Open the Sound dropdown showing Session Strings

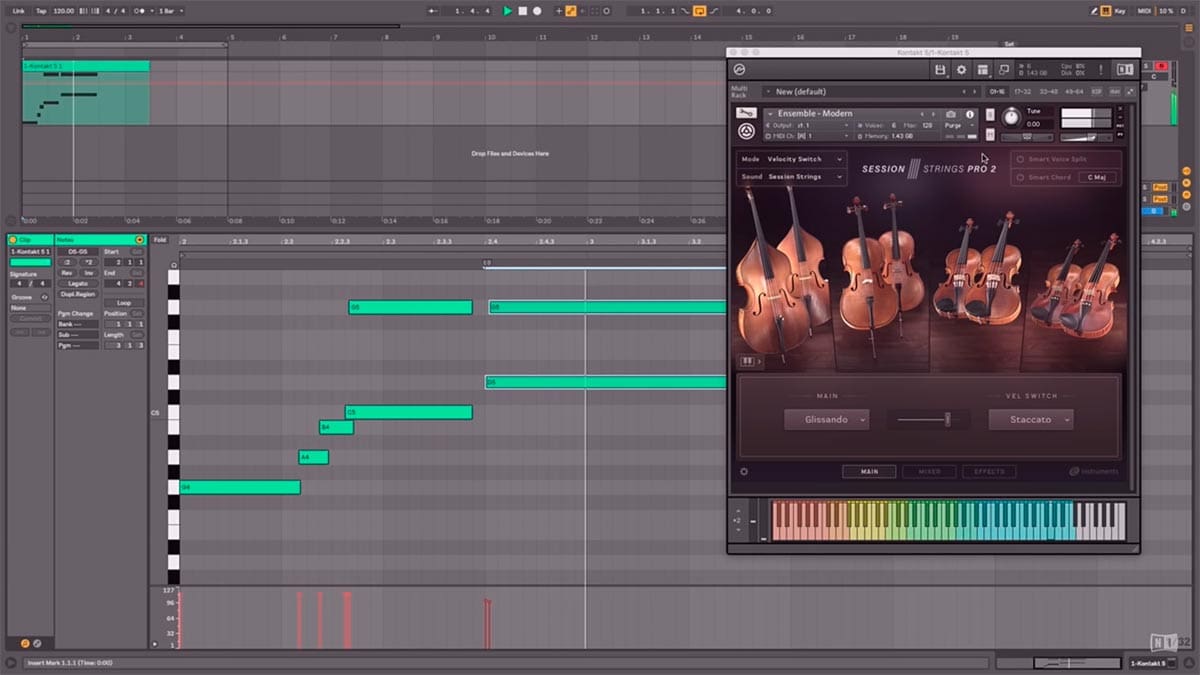coord(792,177)
